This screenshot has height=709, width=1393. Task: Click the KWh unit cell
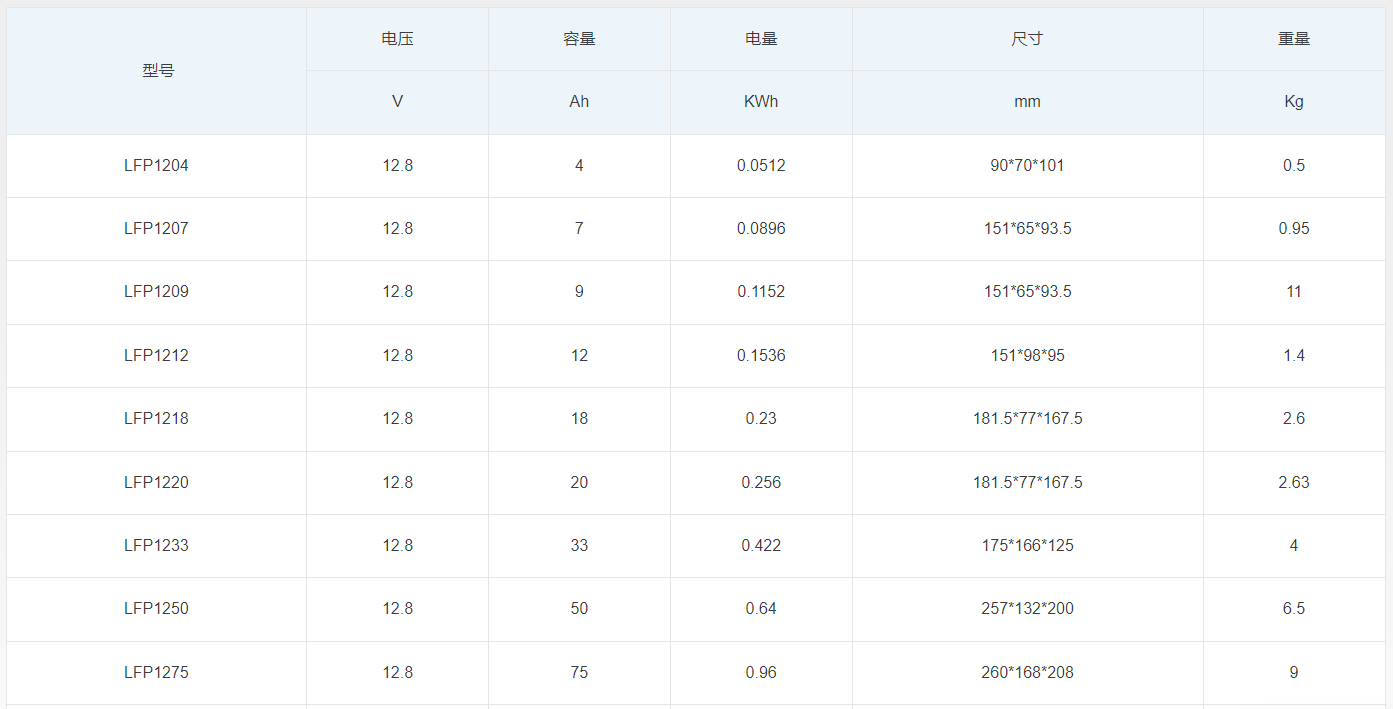[x=761, y=102]
